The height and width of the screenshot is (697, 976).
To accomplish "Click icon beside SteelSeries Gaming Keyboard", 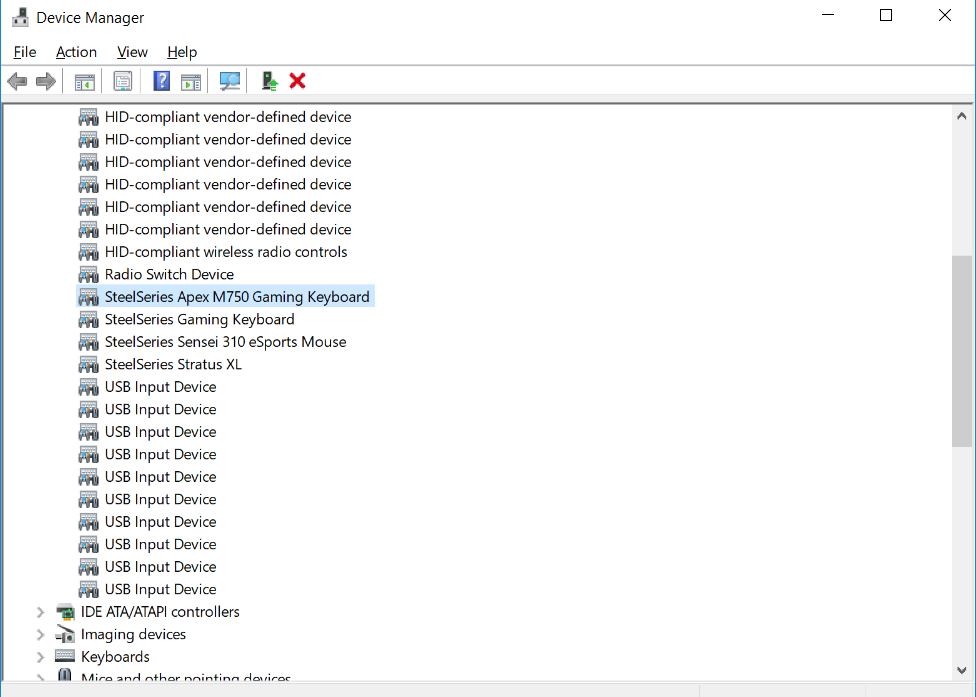I will [88, 320].
